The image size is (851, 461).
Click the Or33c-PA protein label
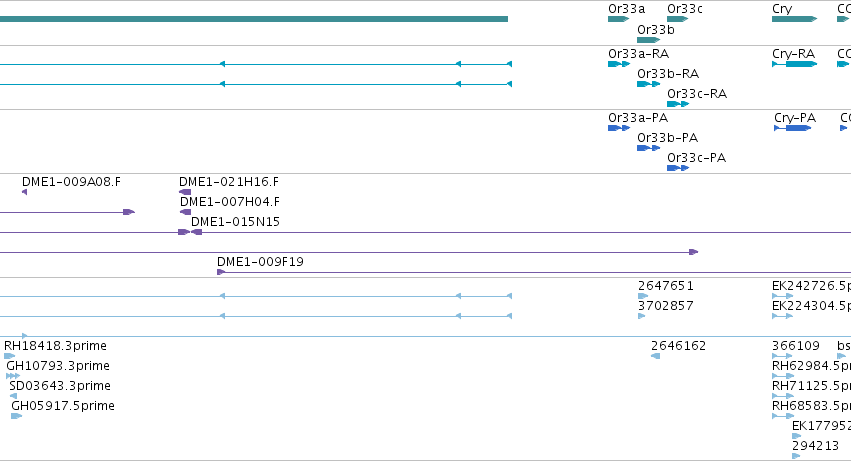[x=696, y=158]
